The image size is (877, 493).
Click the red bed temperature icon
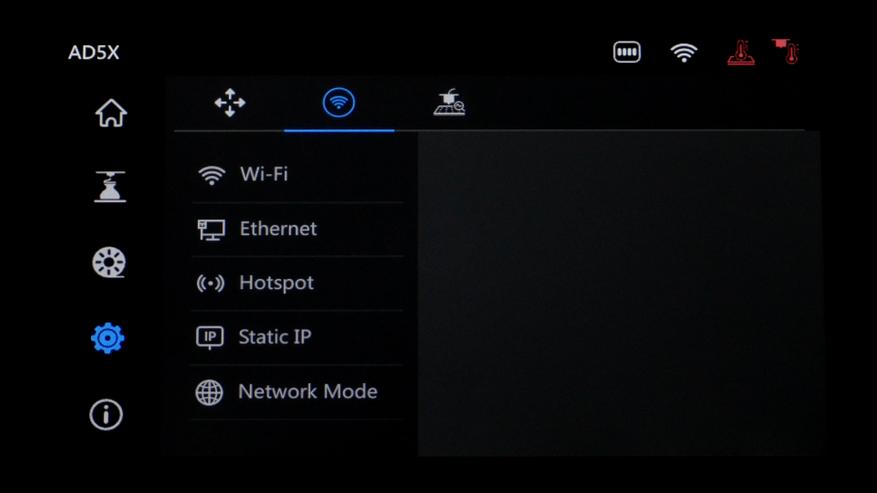[x=741, y=53]
